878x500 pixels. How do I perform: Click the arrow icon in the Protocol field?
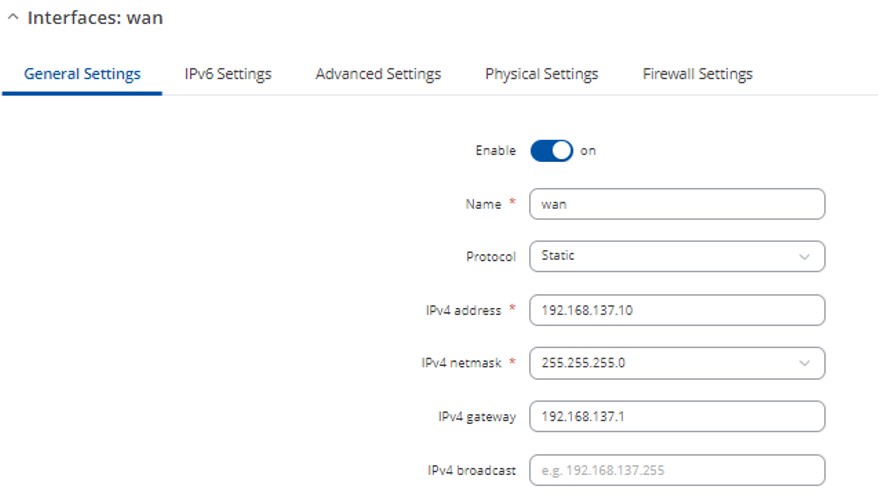pos(805,257)
